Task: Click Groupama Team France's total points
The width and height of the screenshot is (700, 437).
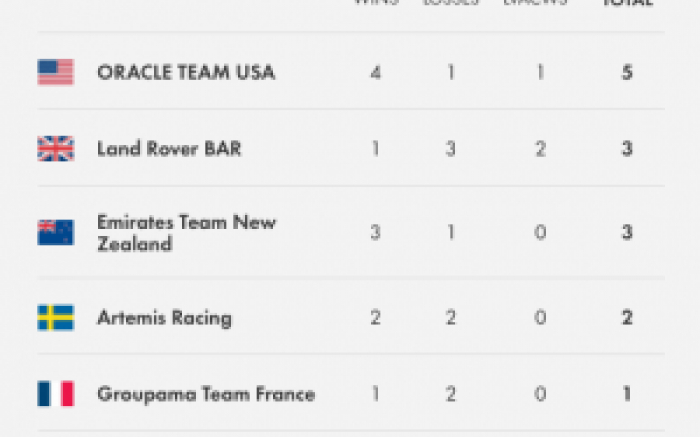Action: coord(627,394)
